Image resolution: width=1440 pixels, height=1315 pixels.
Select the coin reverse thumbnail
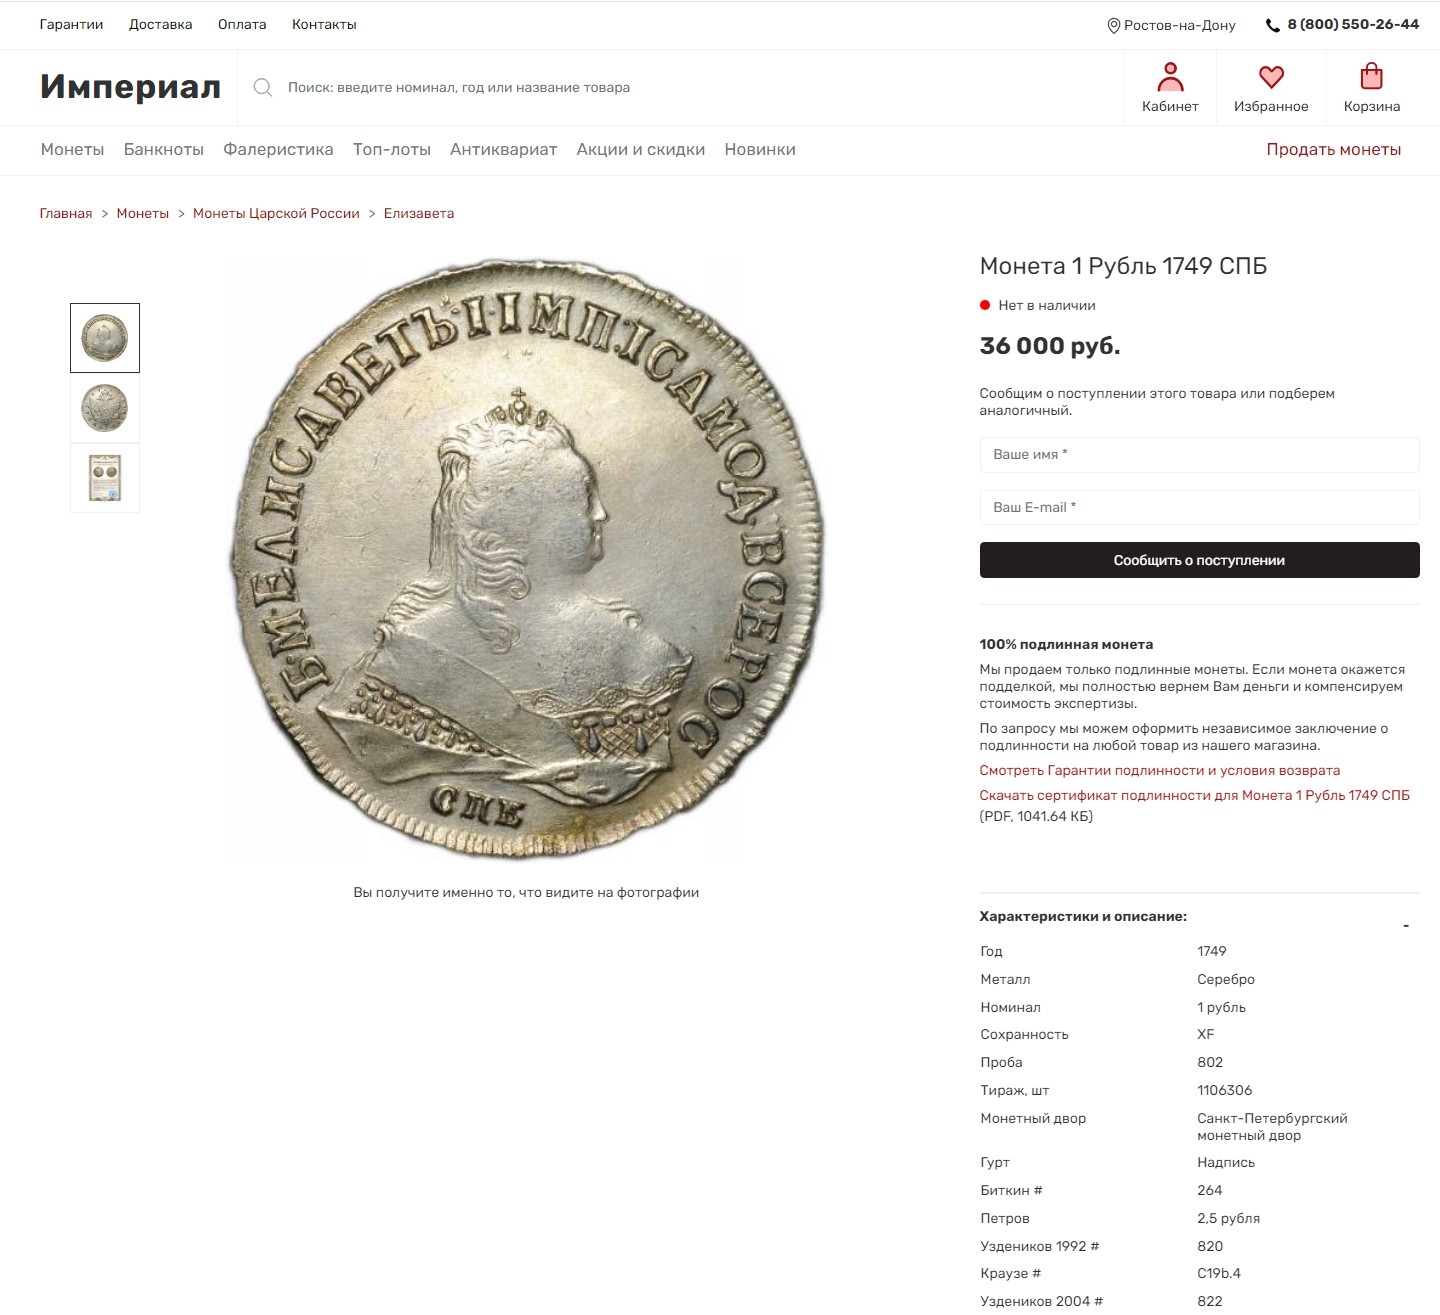click(105, 408)
